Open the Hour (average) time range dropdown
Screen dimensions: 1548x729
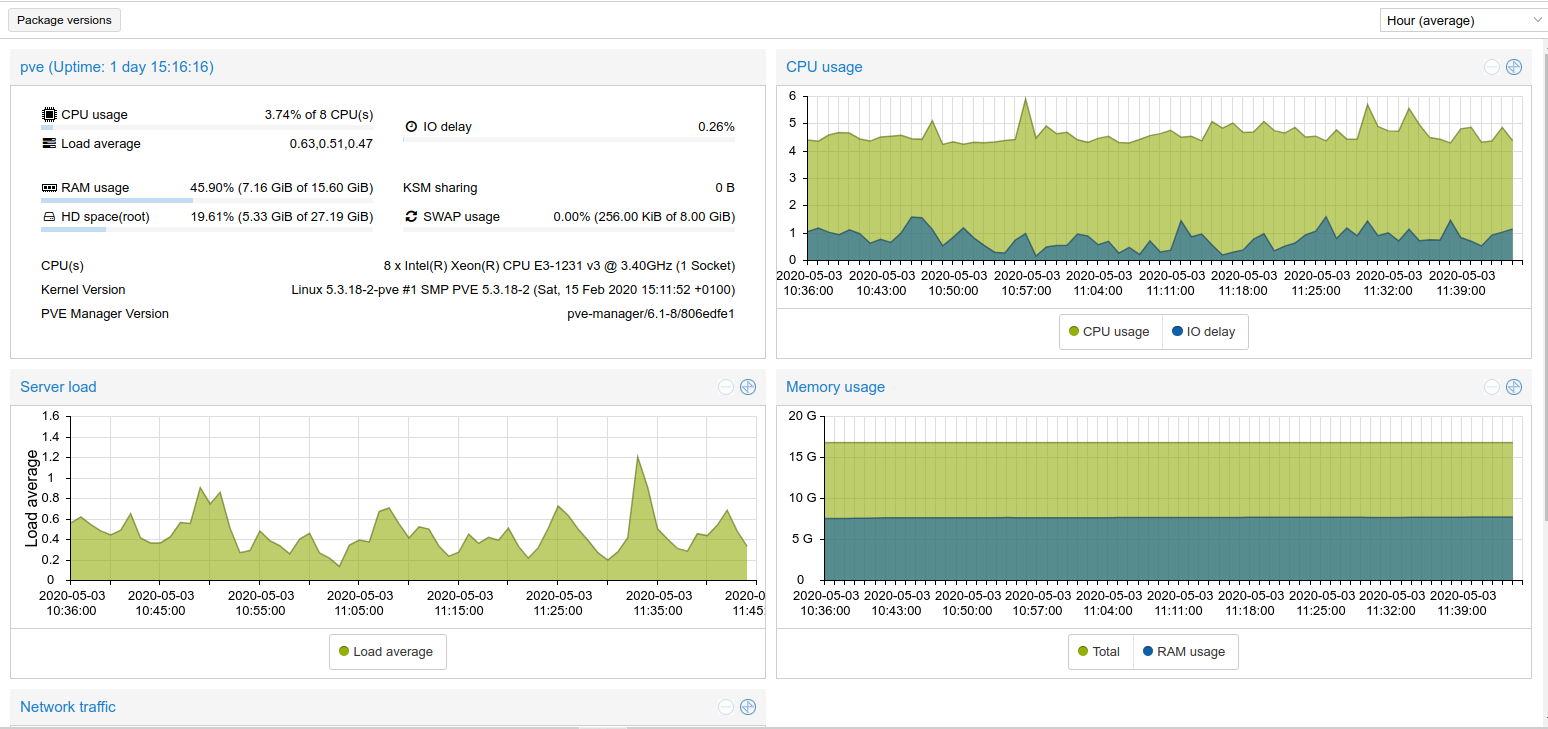tap(1462, 19)
